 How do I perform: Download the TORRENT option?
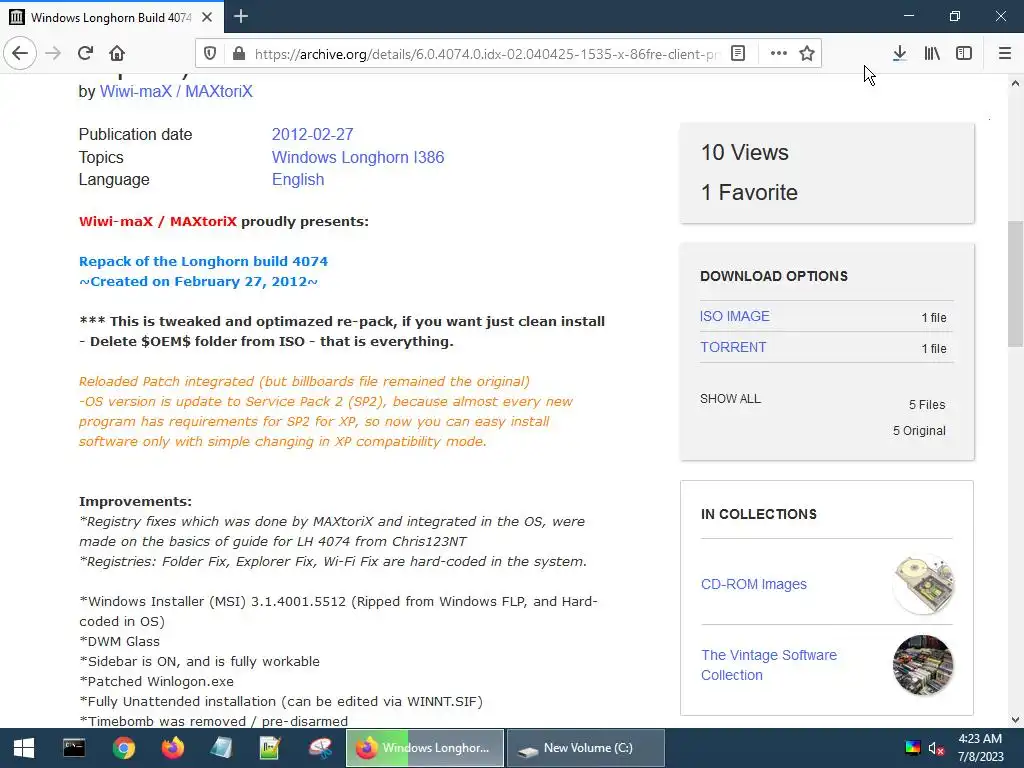[x=733, y=347]
